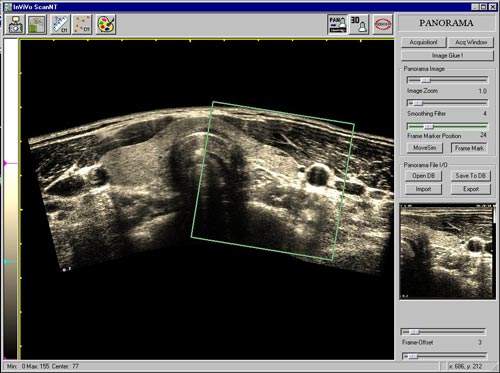Screen dimensions: 500x373
Task: Click the Panorama Image group label
Action: 424,69
